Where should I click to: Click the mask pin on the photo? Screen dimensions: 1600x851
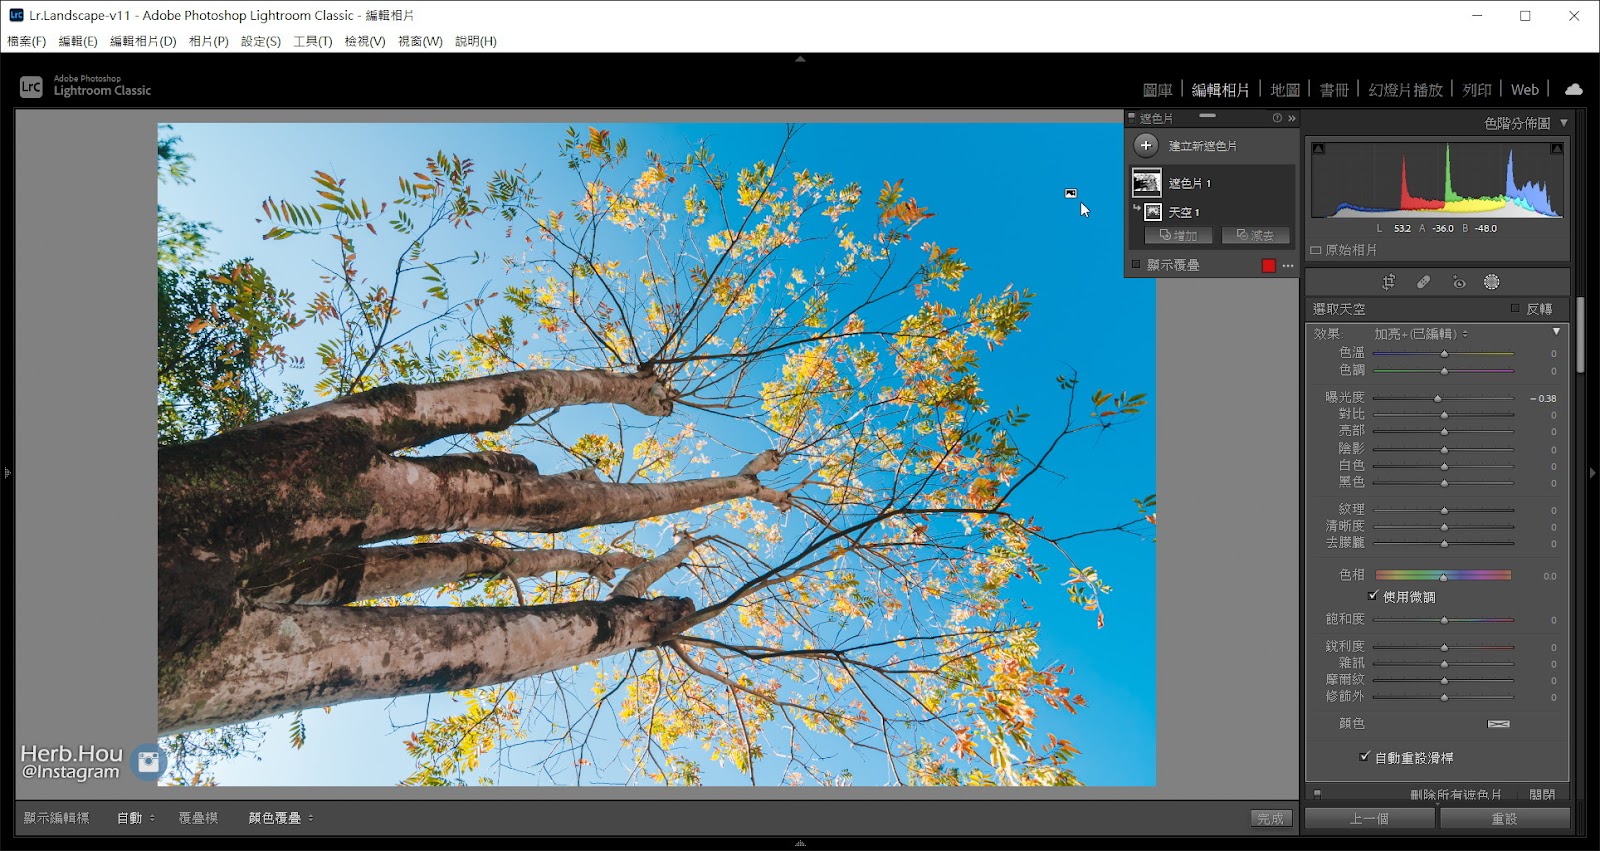(x=1071, y=193)
